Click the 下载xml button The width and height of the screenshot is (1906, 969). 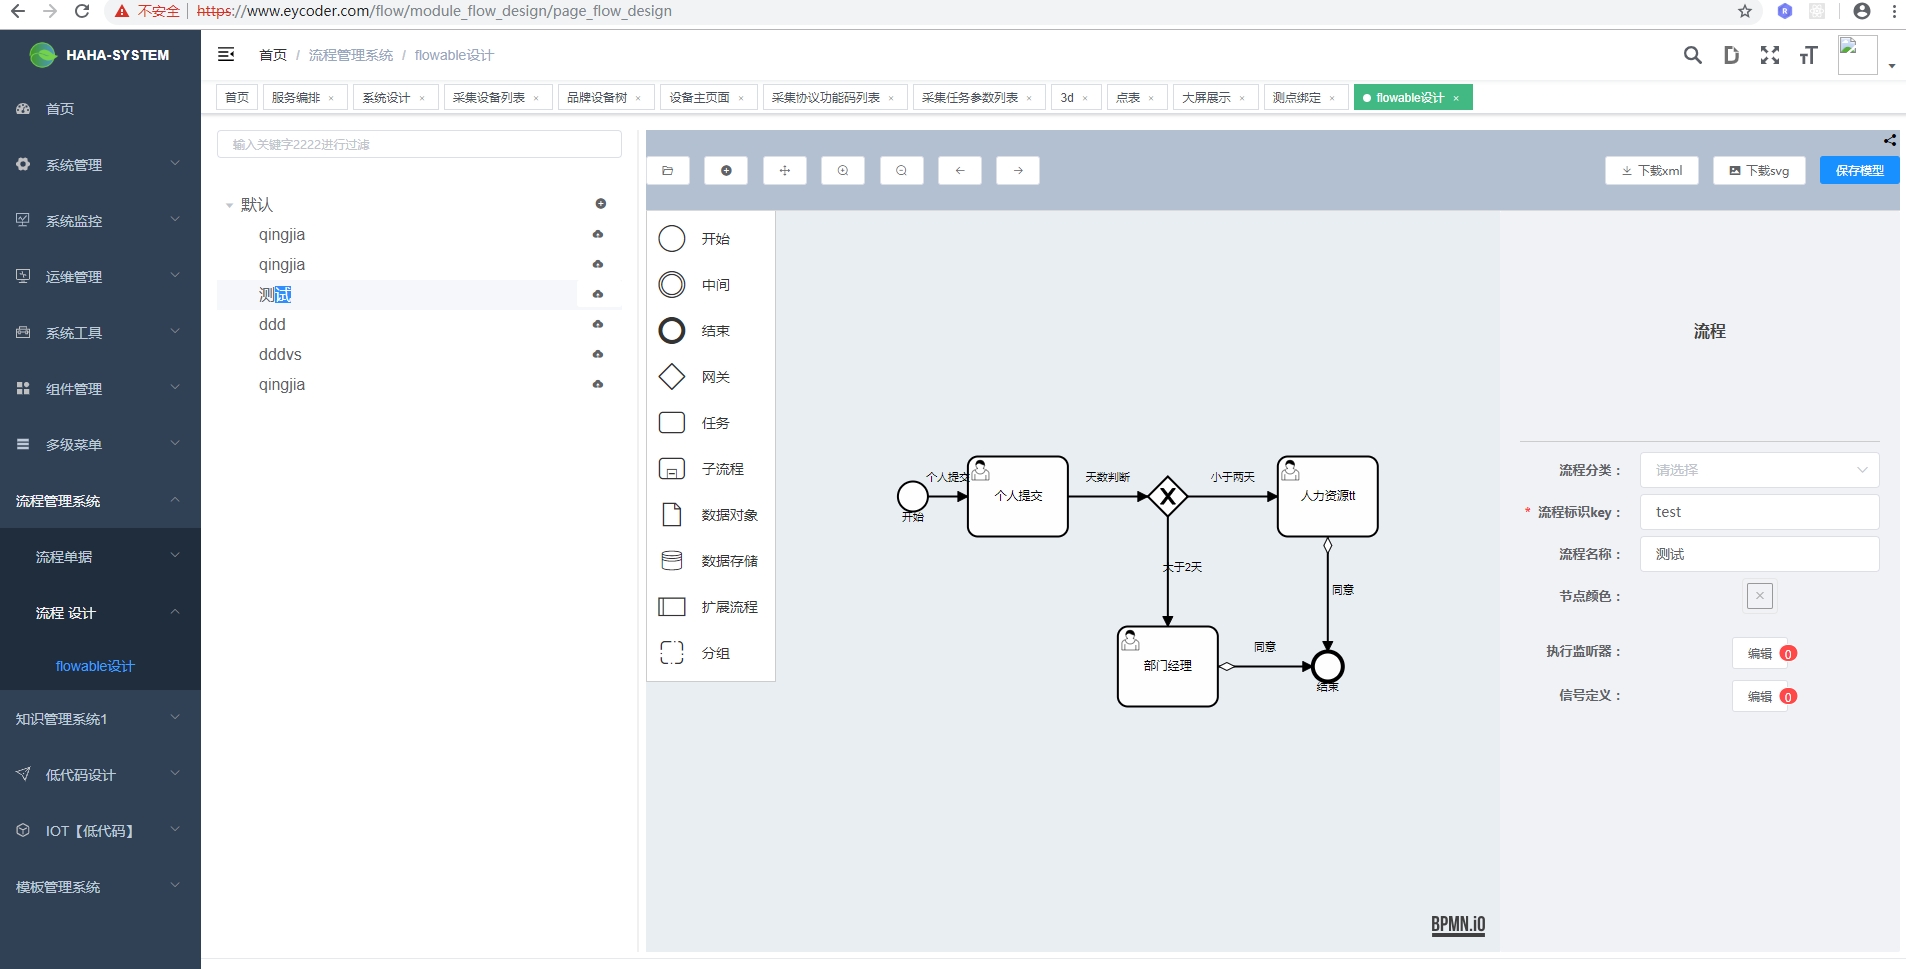point(1652,171)
